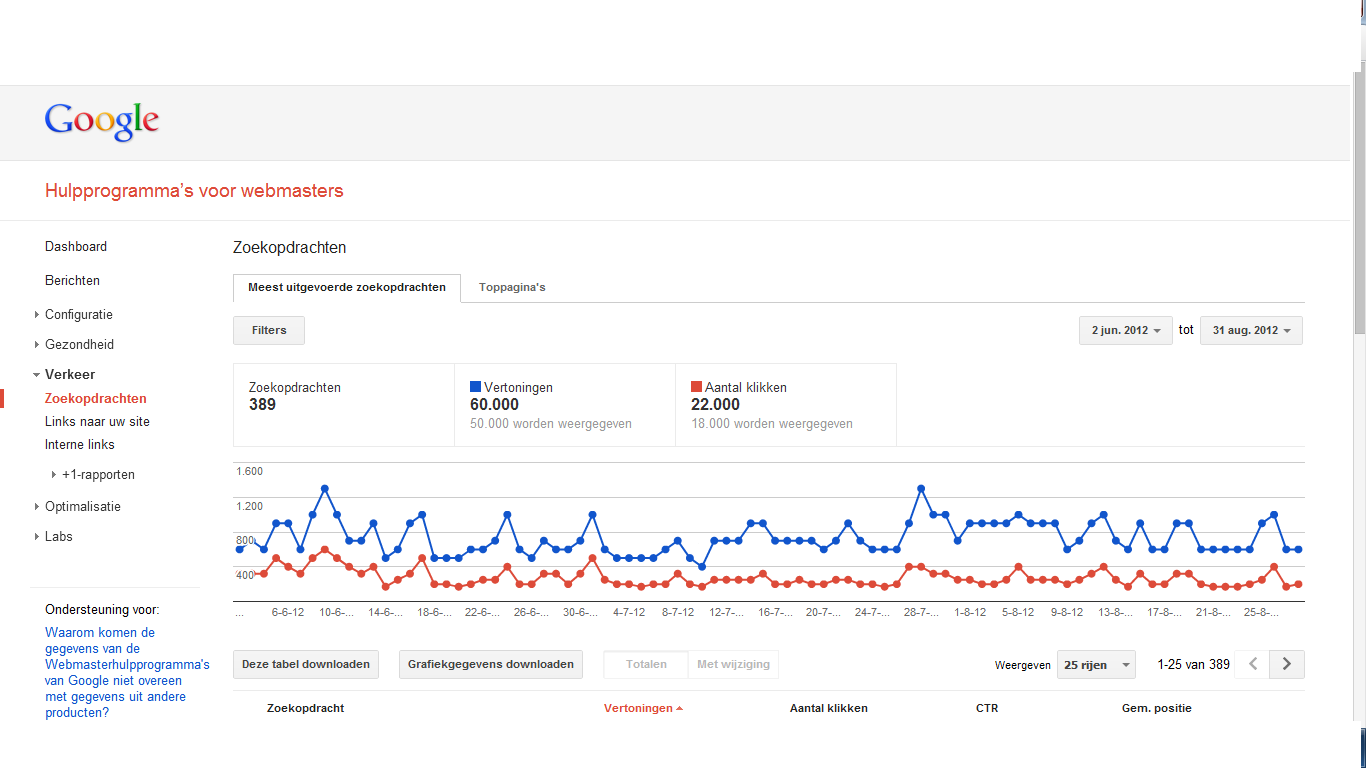Screen dimensions: 1366x768
Task: Select the Totalen toggle button
Action: [x=646, y=664]
